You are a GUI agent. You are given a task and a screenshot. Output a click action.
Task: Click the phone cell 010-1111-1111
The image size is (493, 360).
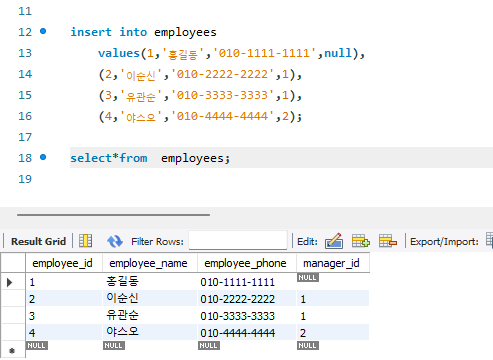point(247,282)
